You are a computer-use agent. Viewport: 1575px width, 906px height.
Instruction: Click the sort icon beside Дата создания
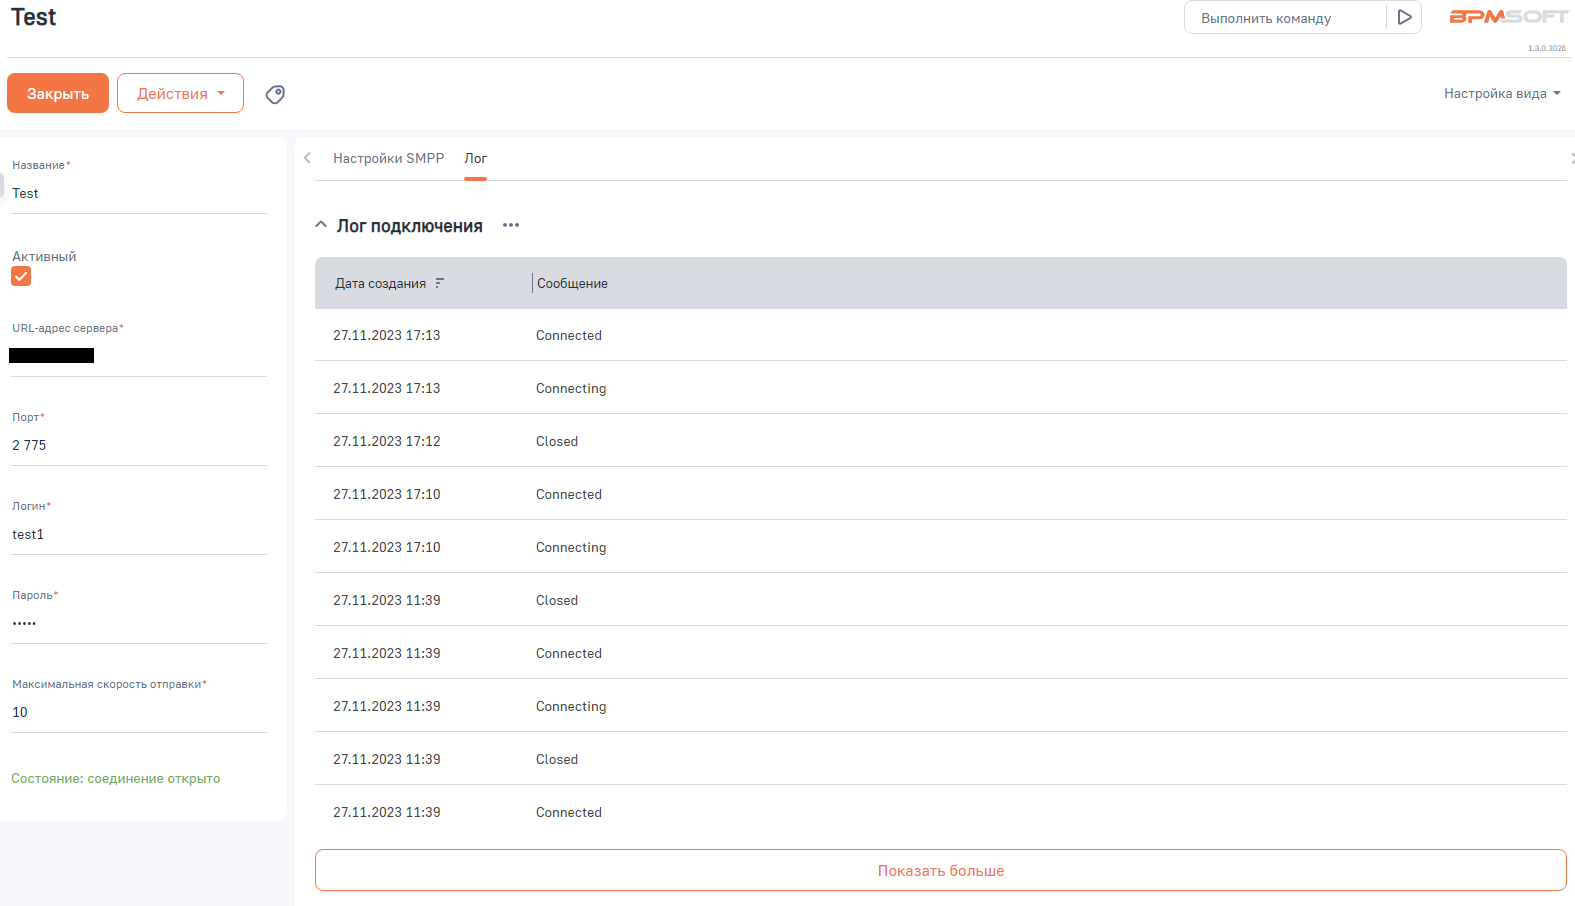pos(439,283)
